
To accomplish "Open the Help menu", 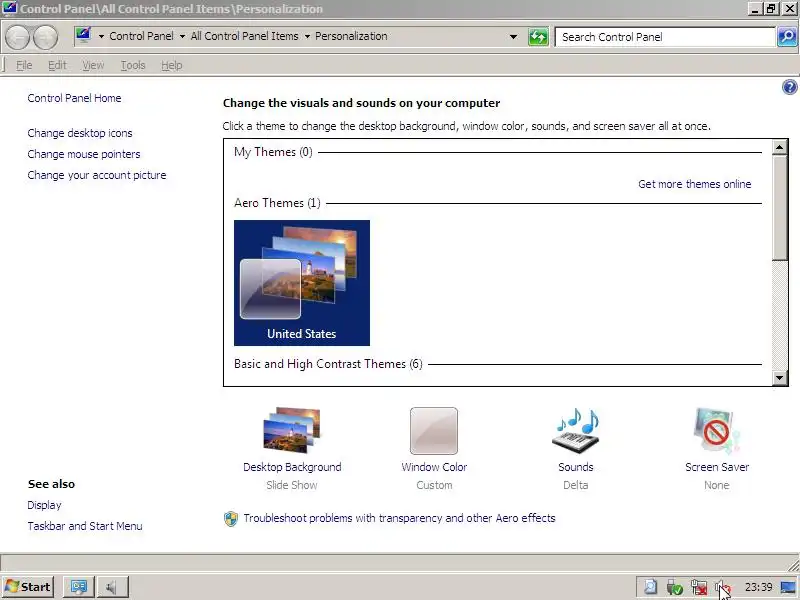I will [171, 65].
